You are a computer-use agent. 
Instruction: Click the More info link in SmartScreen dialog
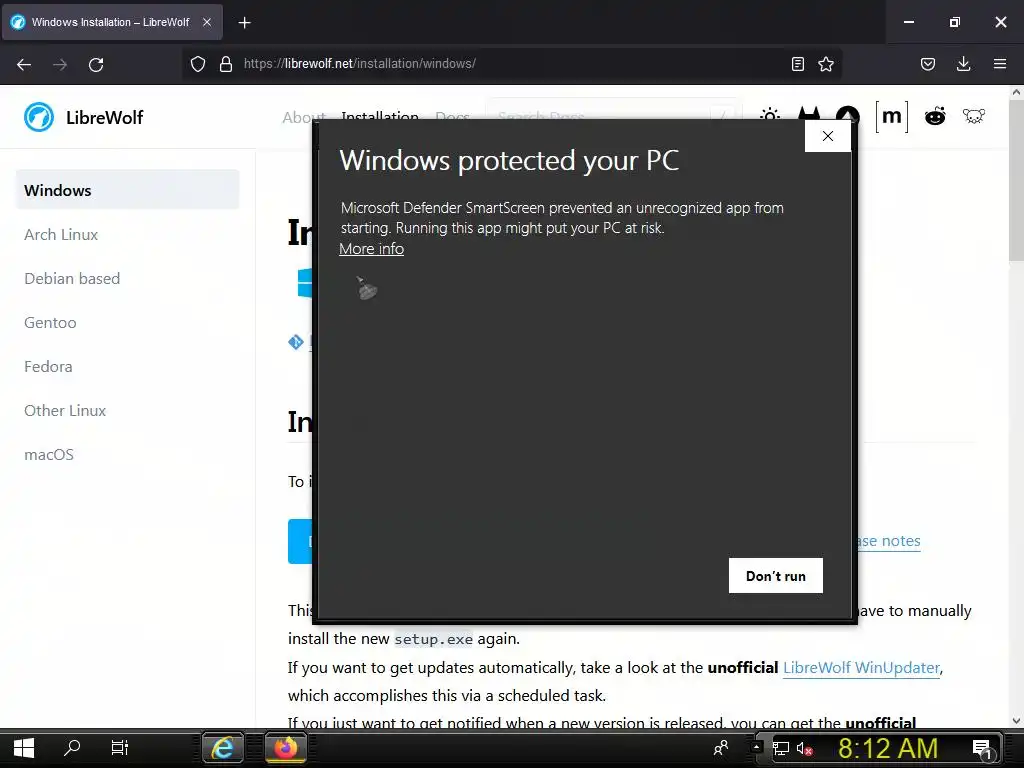[372, 249]
